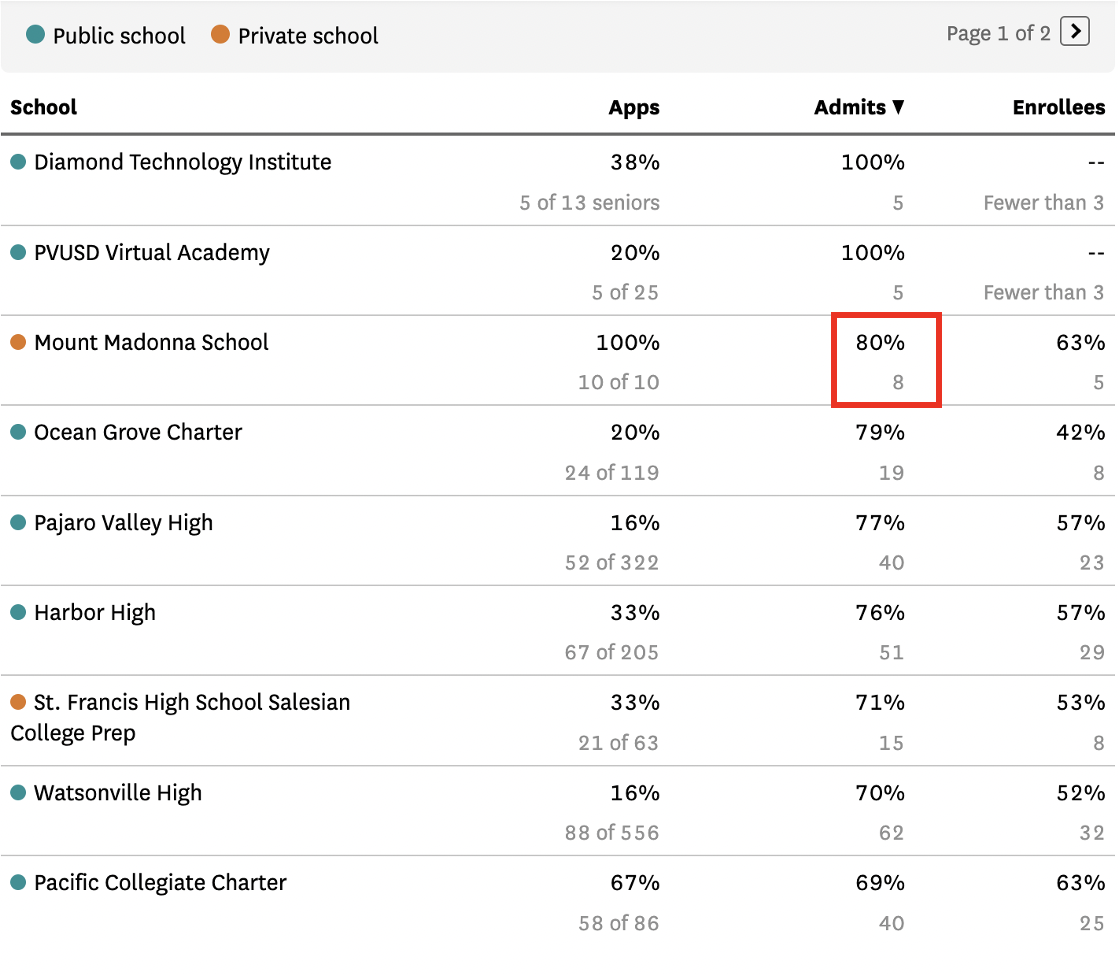Click the orange dot beside Mount Madonna School

[19, 342]
